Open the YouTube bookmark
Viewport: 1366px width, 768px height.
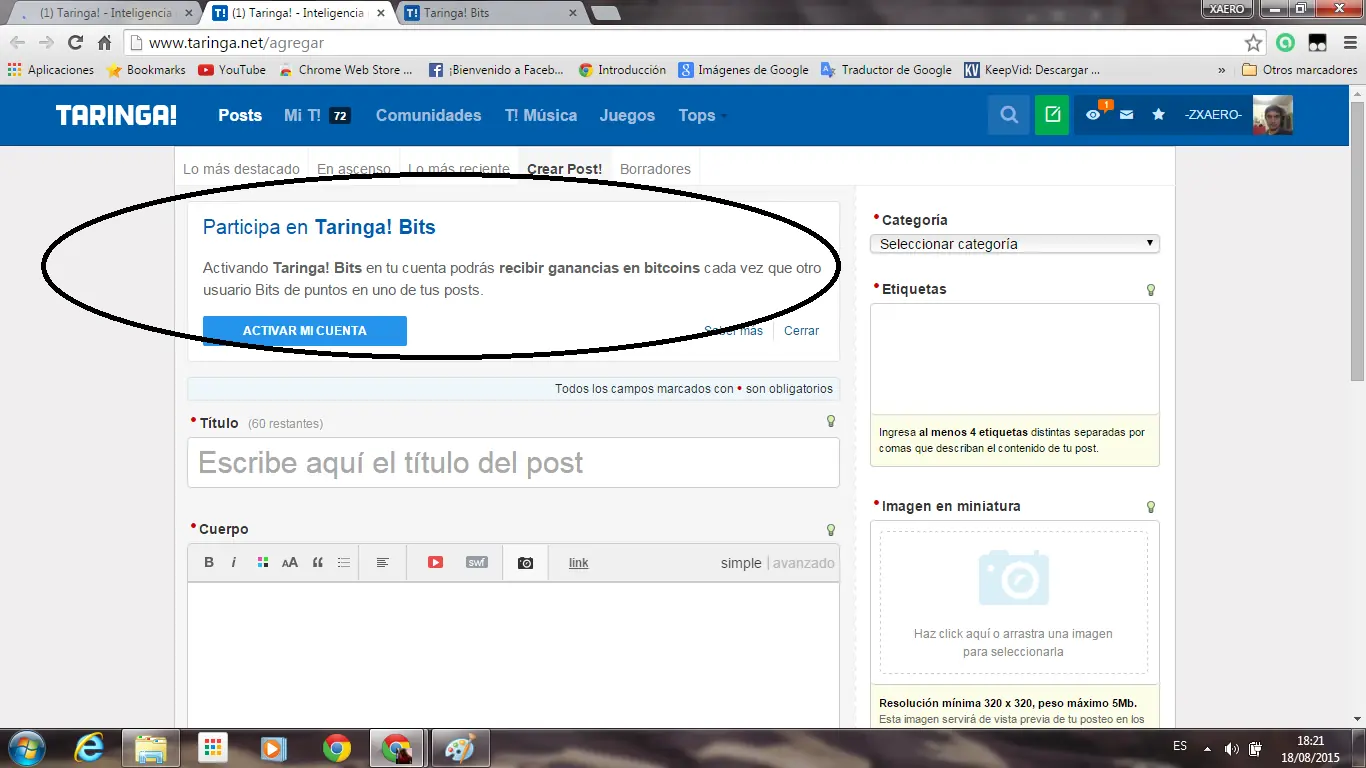[x=232, y=70]
